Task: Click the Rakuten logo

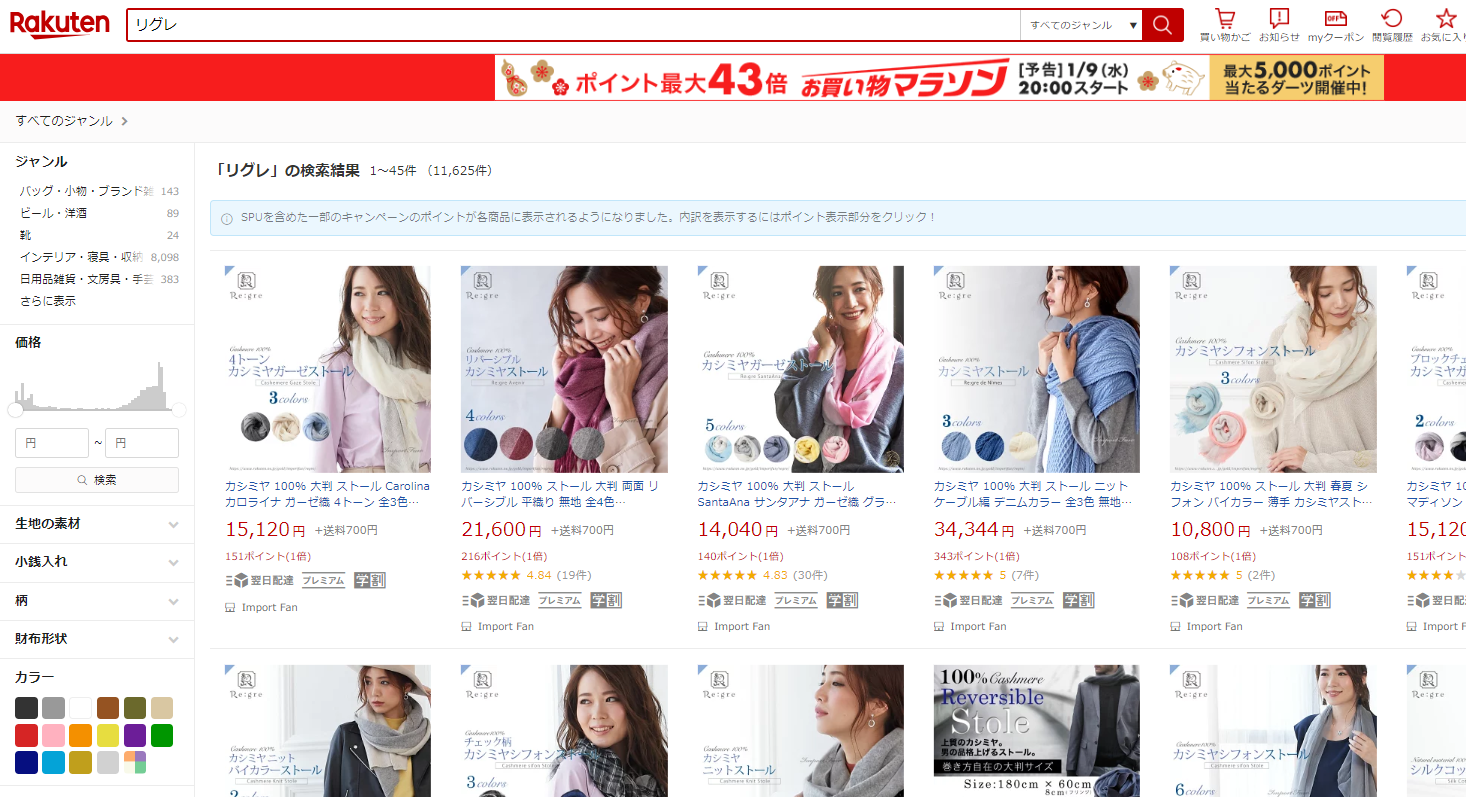Action: tap(60, 24)
